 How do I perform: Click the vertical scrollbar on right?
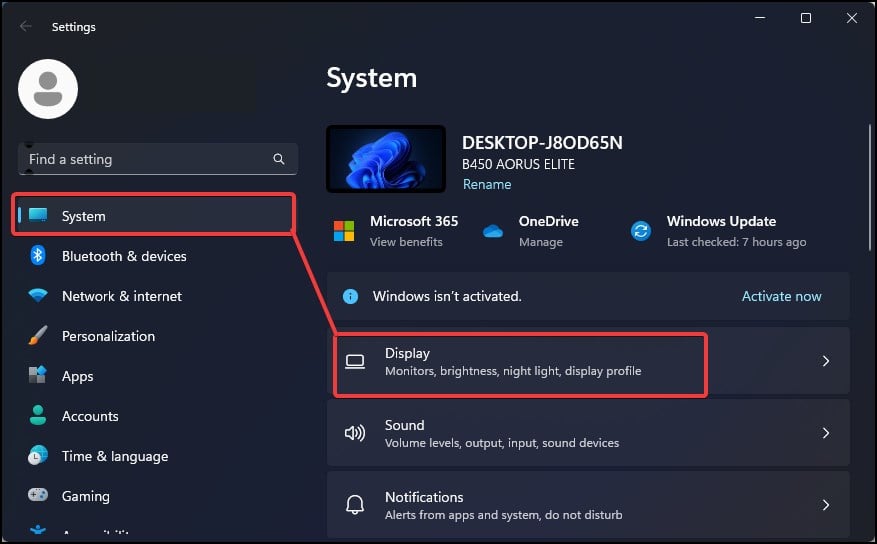870,187
